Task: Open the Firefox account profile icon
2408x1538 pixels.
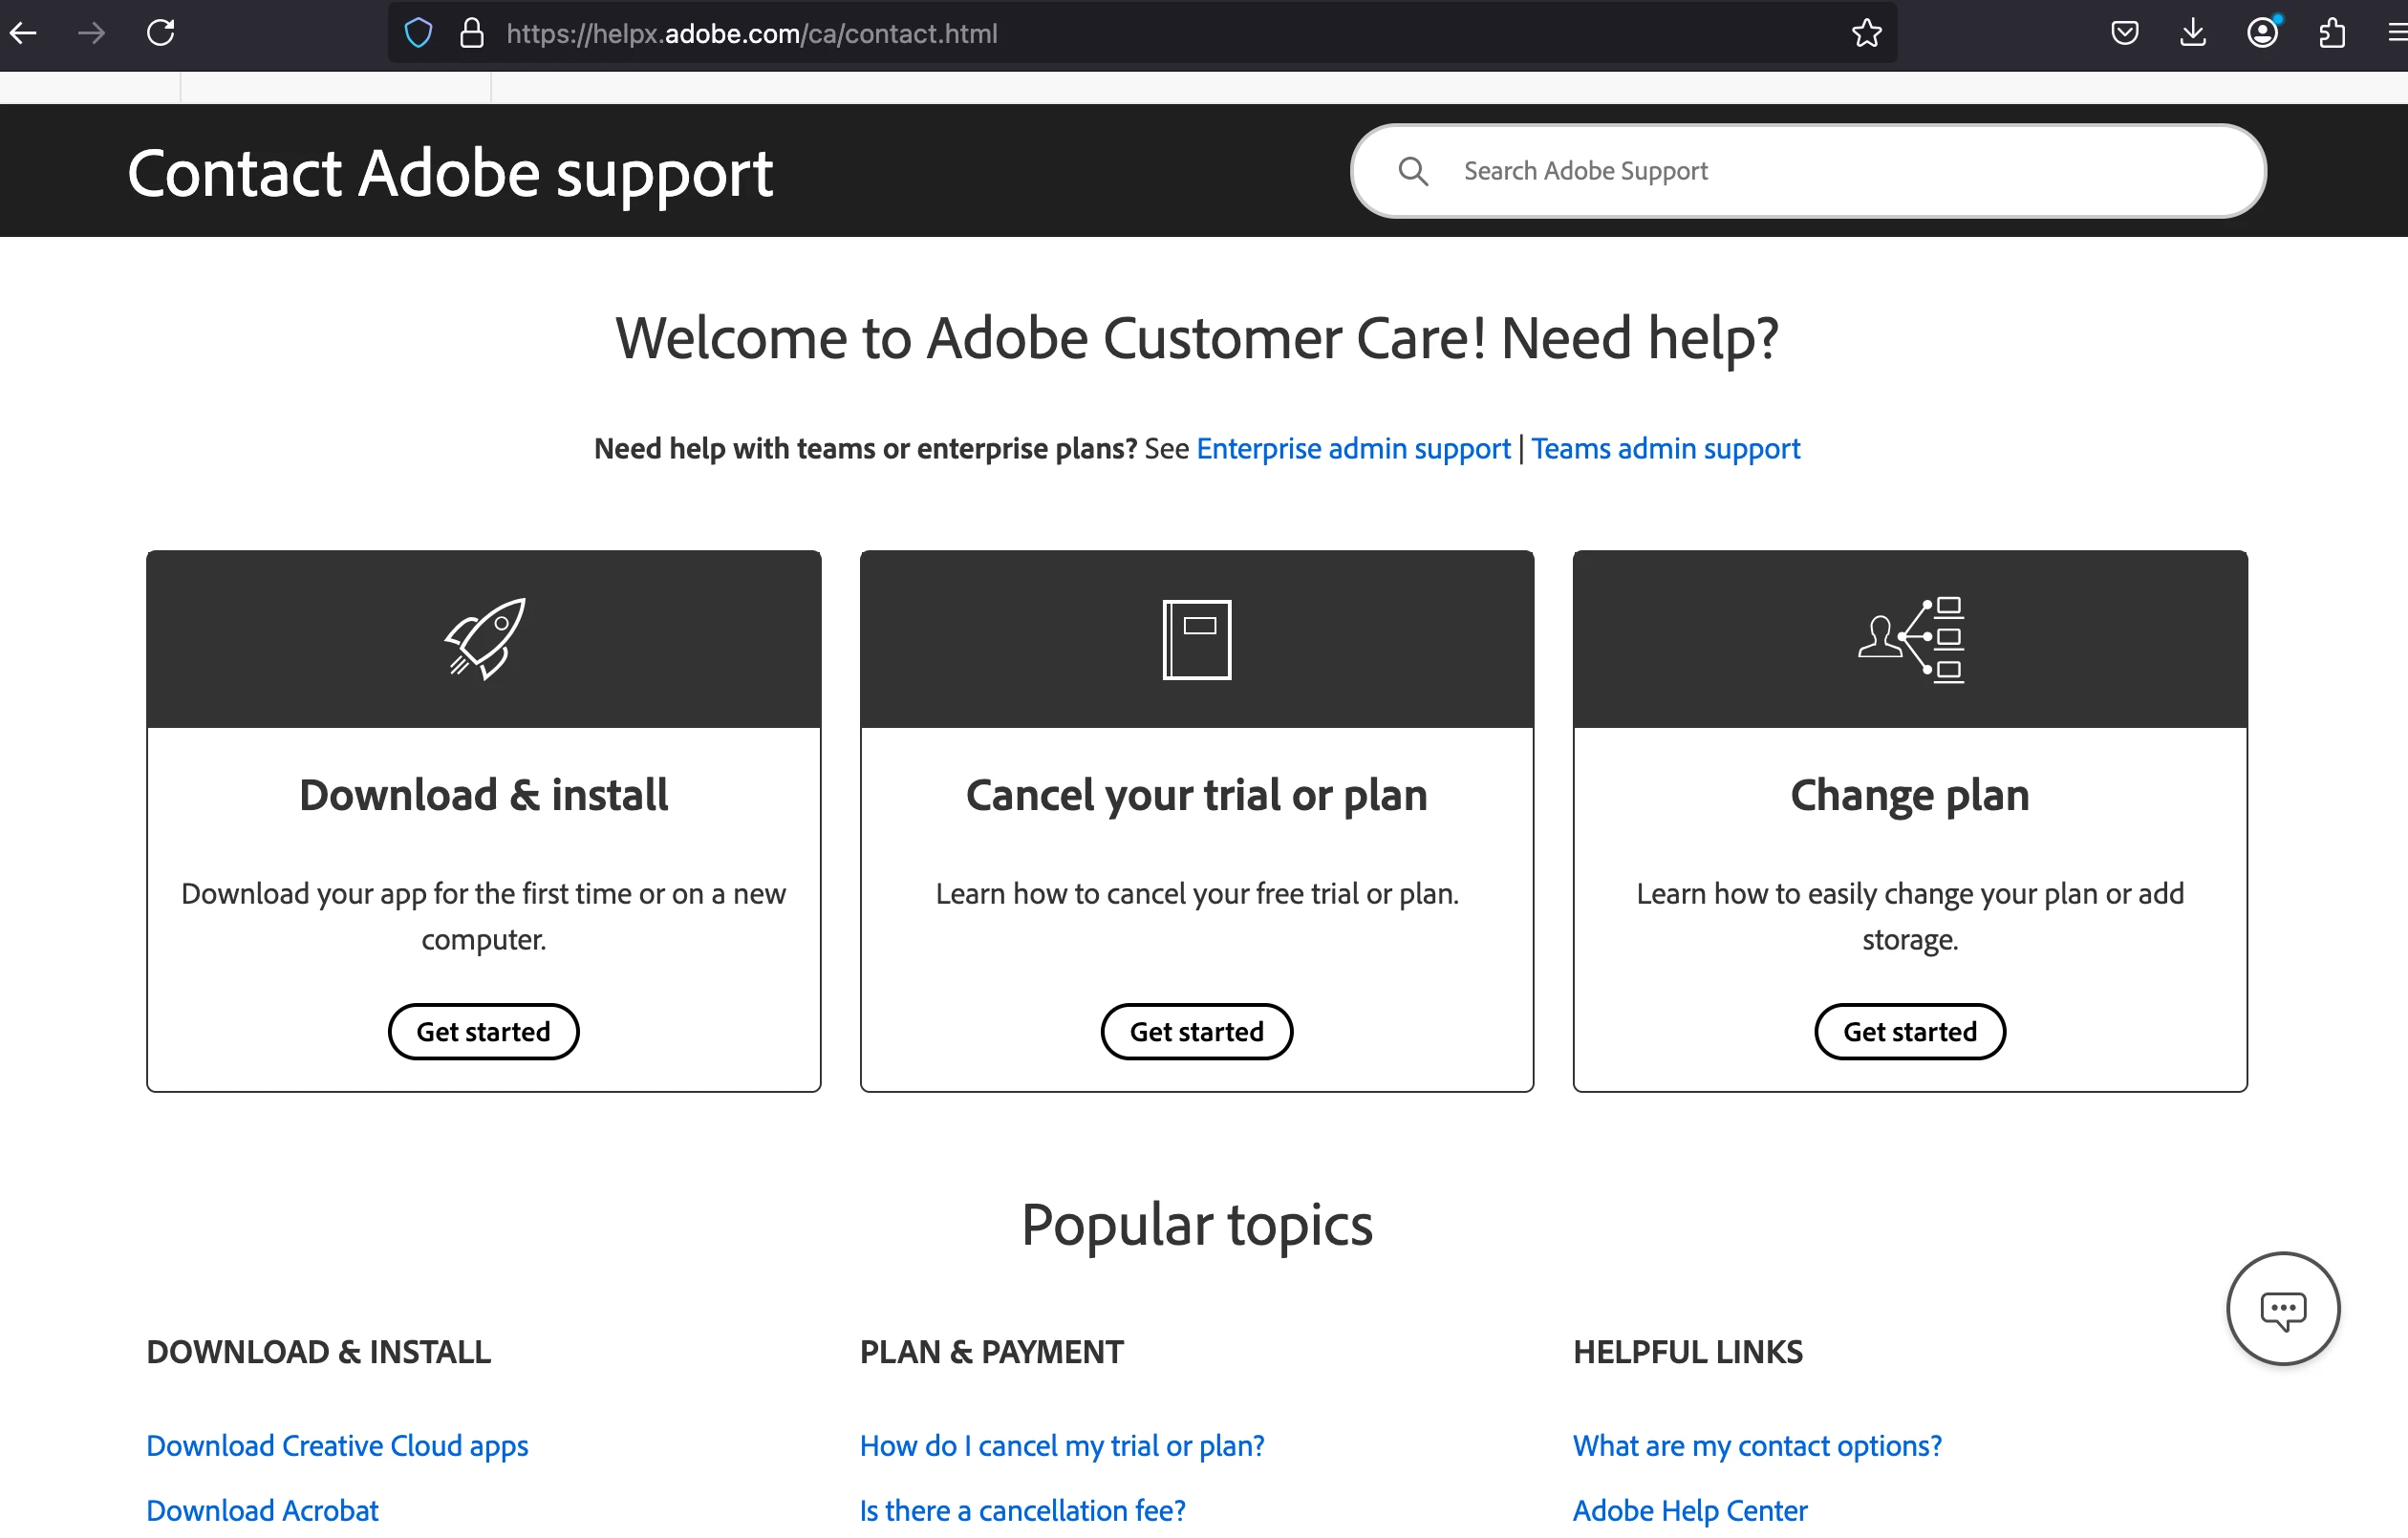Action: [2262, 33]
